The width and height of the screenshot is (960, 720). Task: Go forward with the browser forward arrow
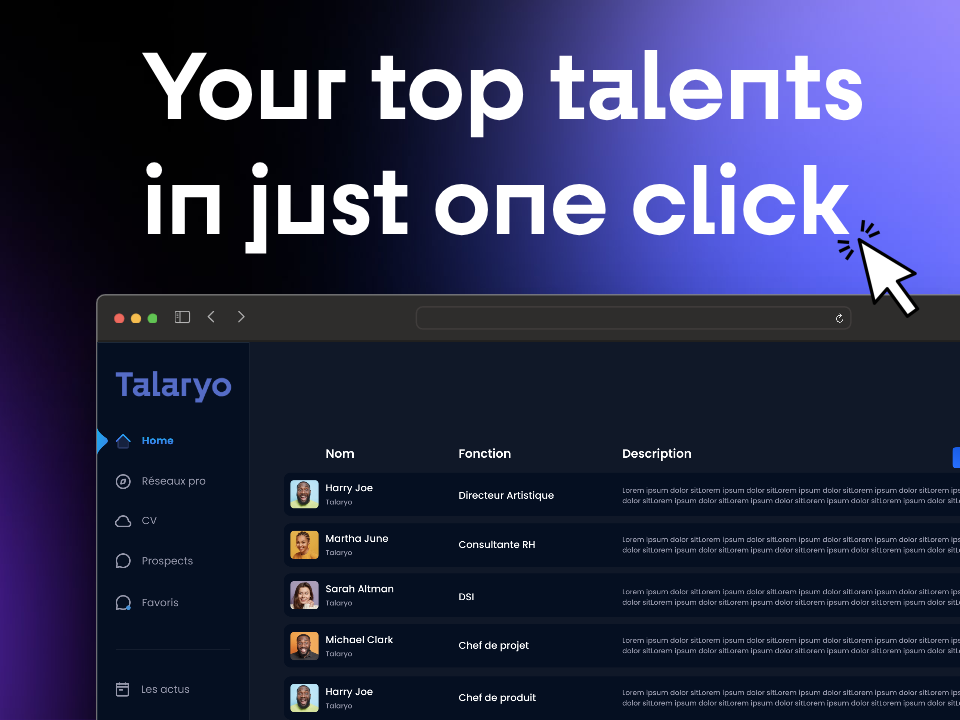pyautogui.click(x=241, y=317)
